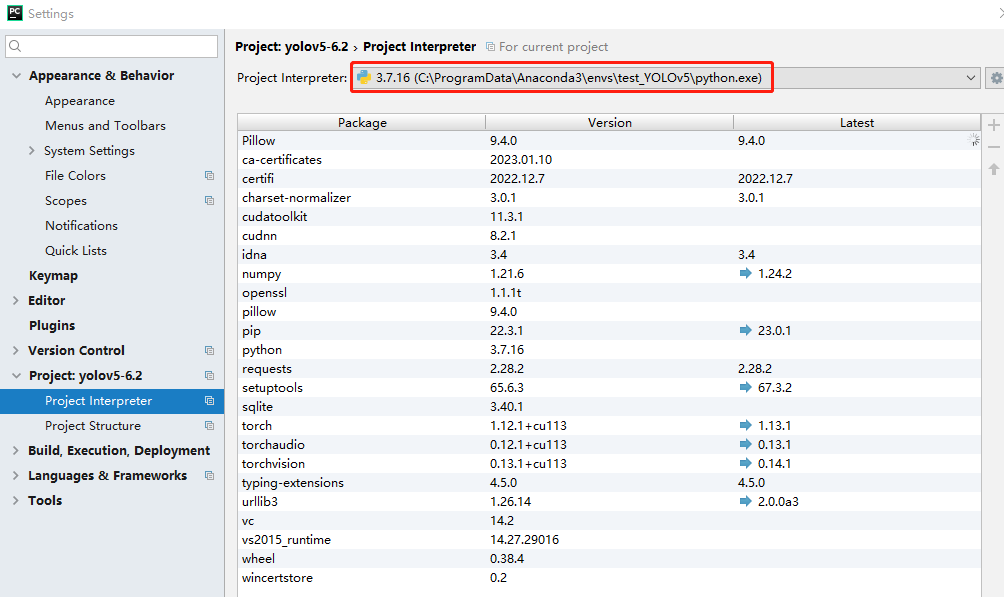Select the Pillow package row
The height and width of the screenshot is (597, 1004).
tap(609, 140)
